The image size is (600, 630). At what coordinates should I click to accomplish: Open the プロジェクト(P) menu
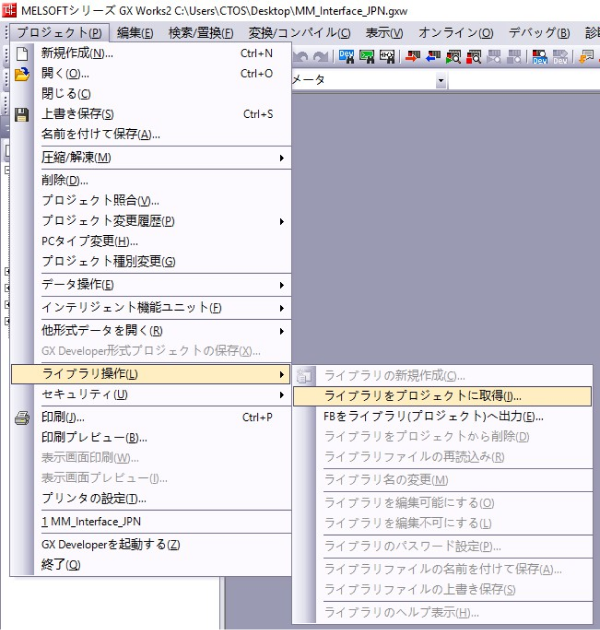[59, 33]
